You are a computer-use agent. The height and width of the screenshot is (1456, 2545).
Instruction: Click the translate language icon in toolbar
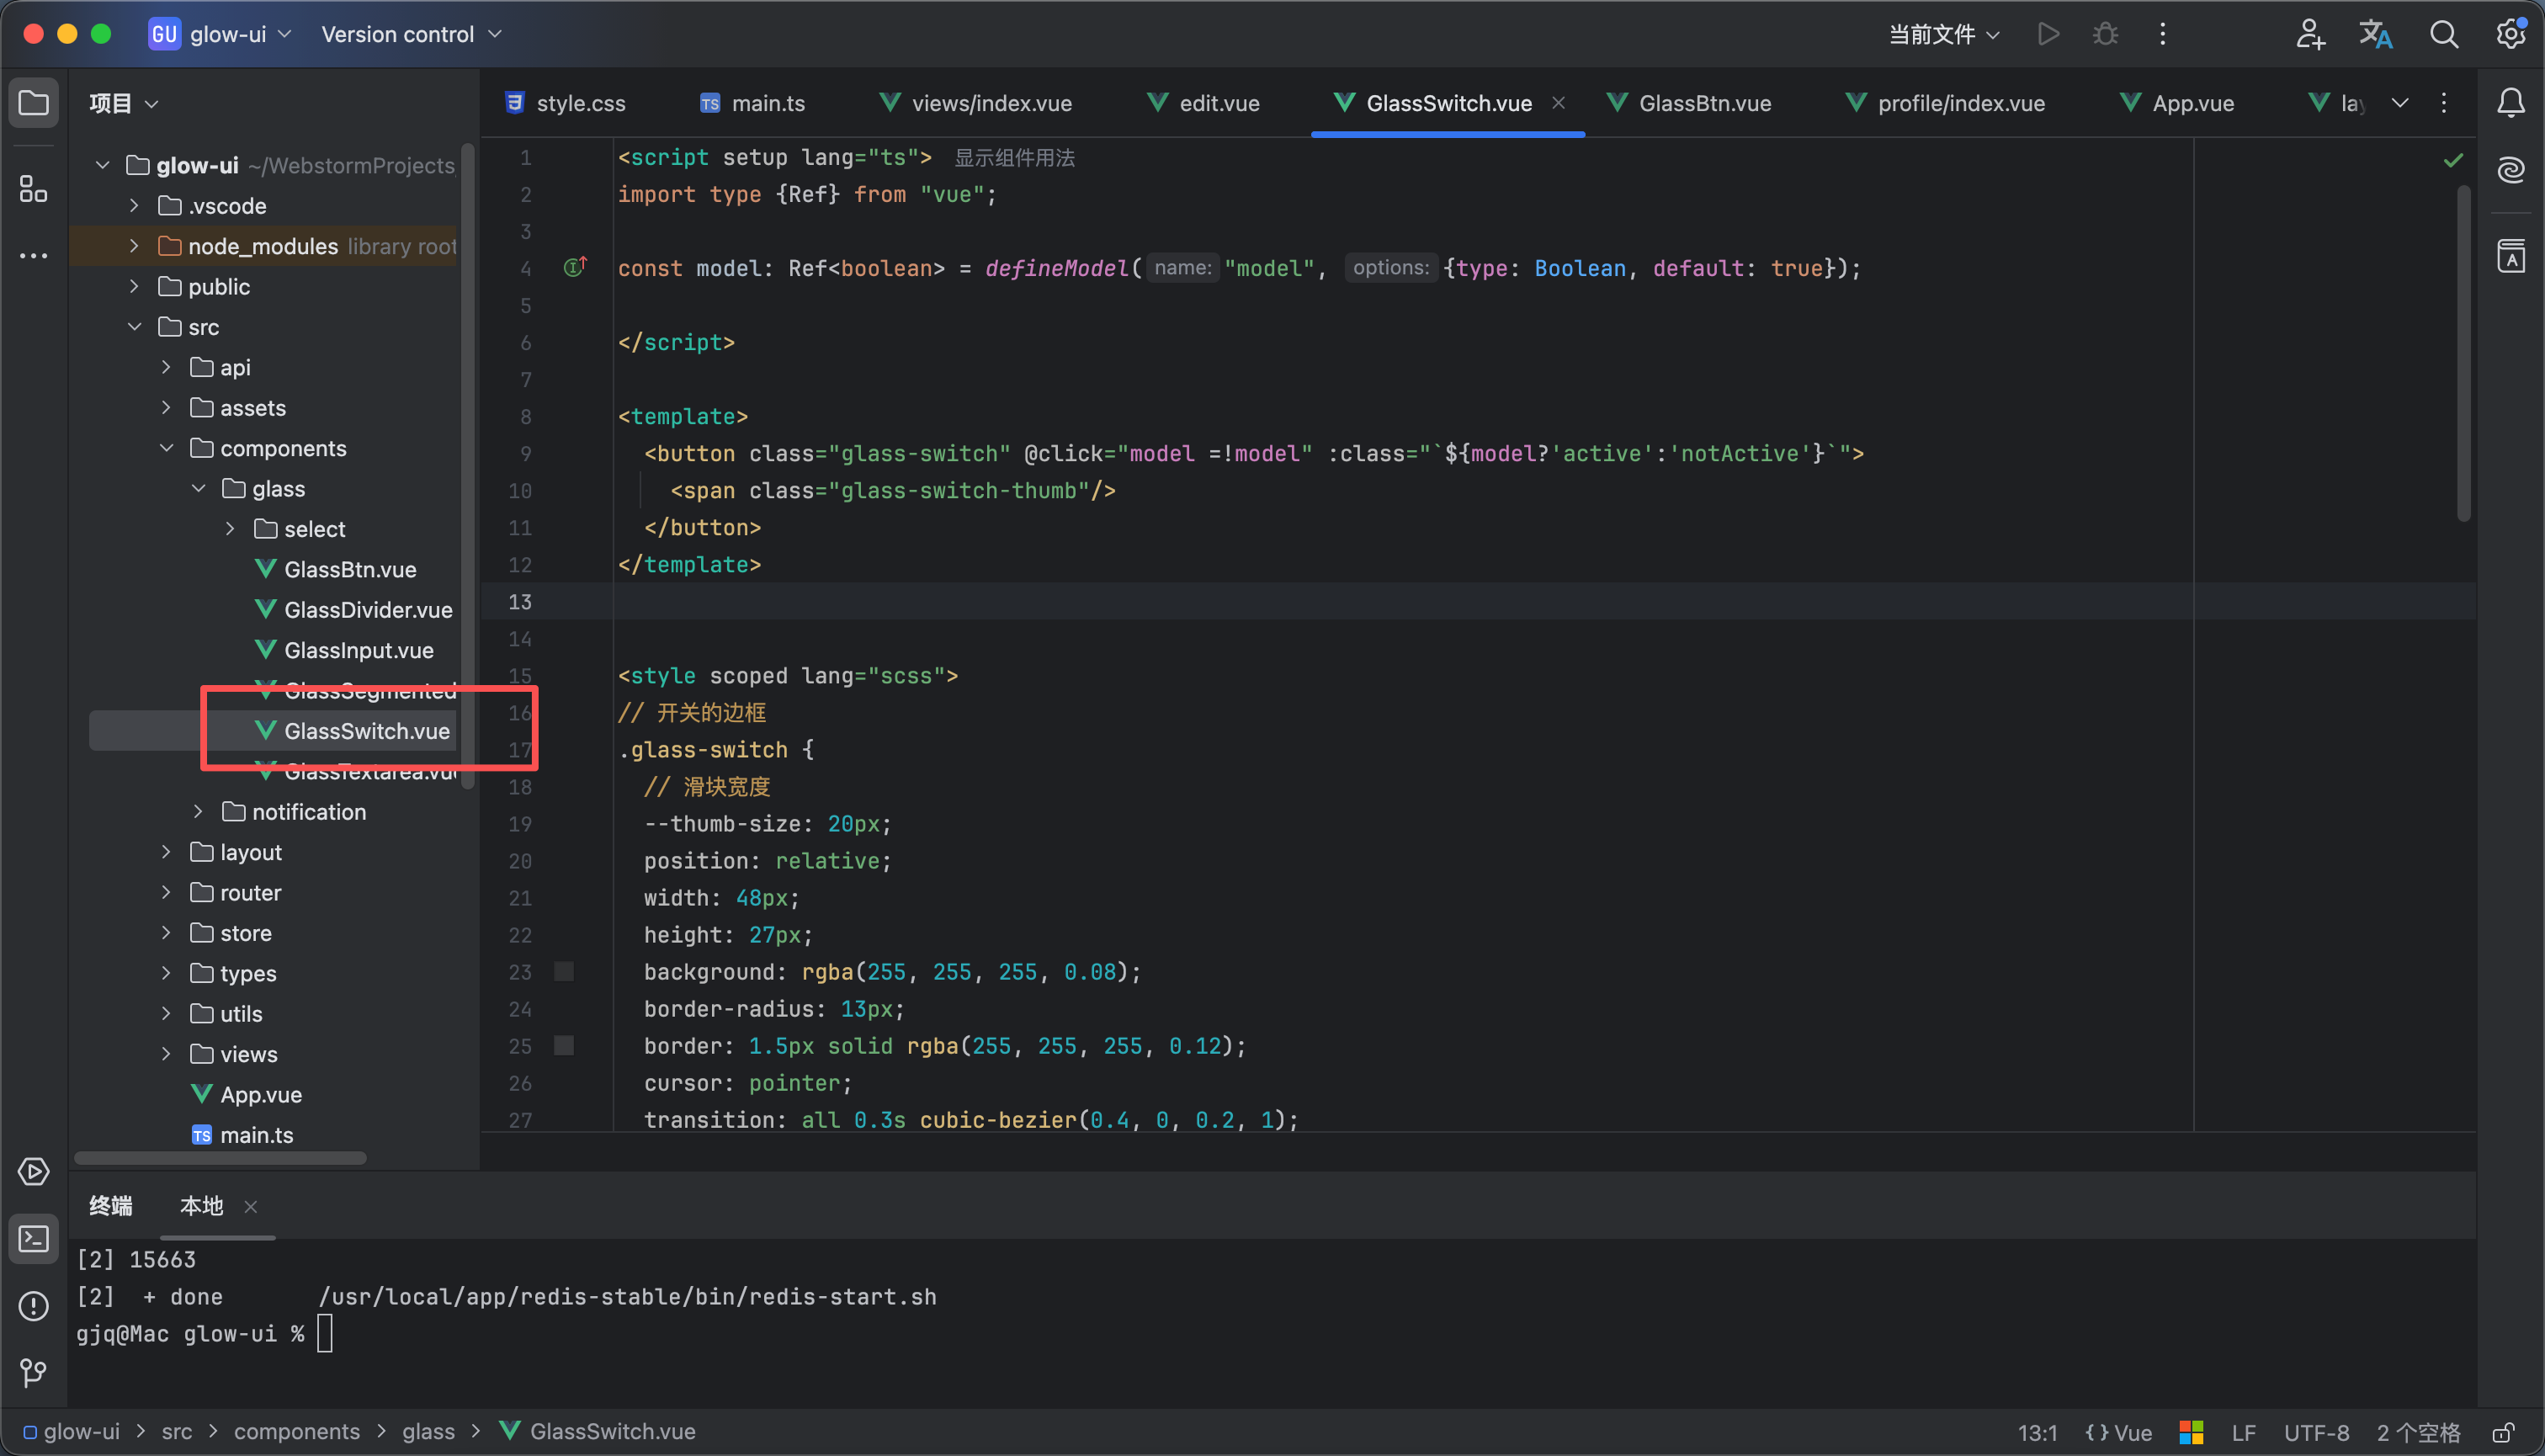tap(2375, 34)
